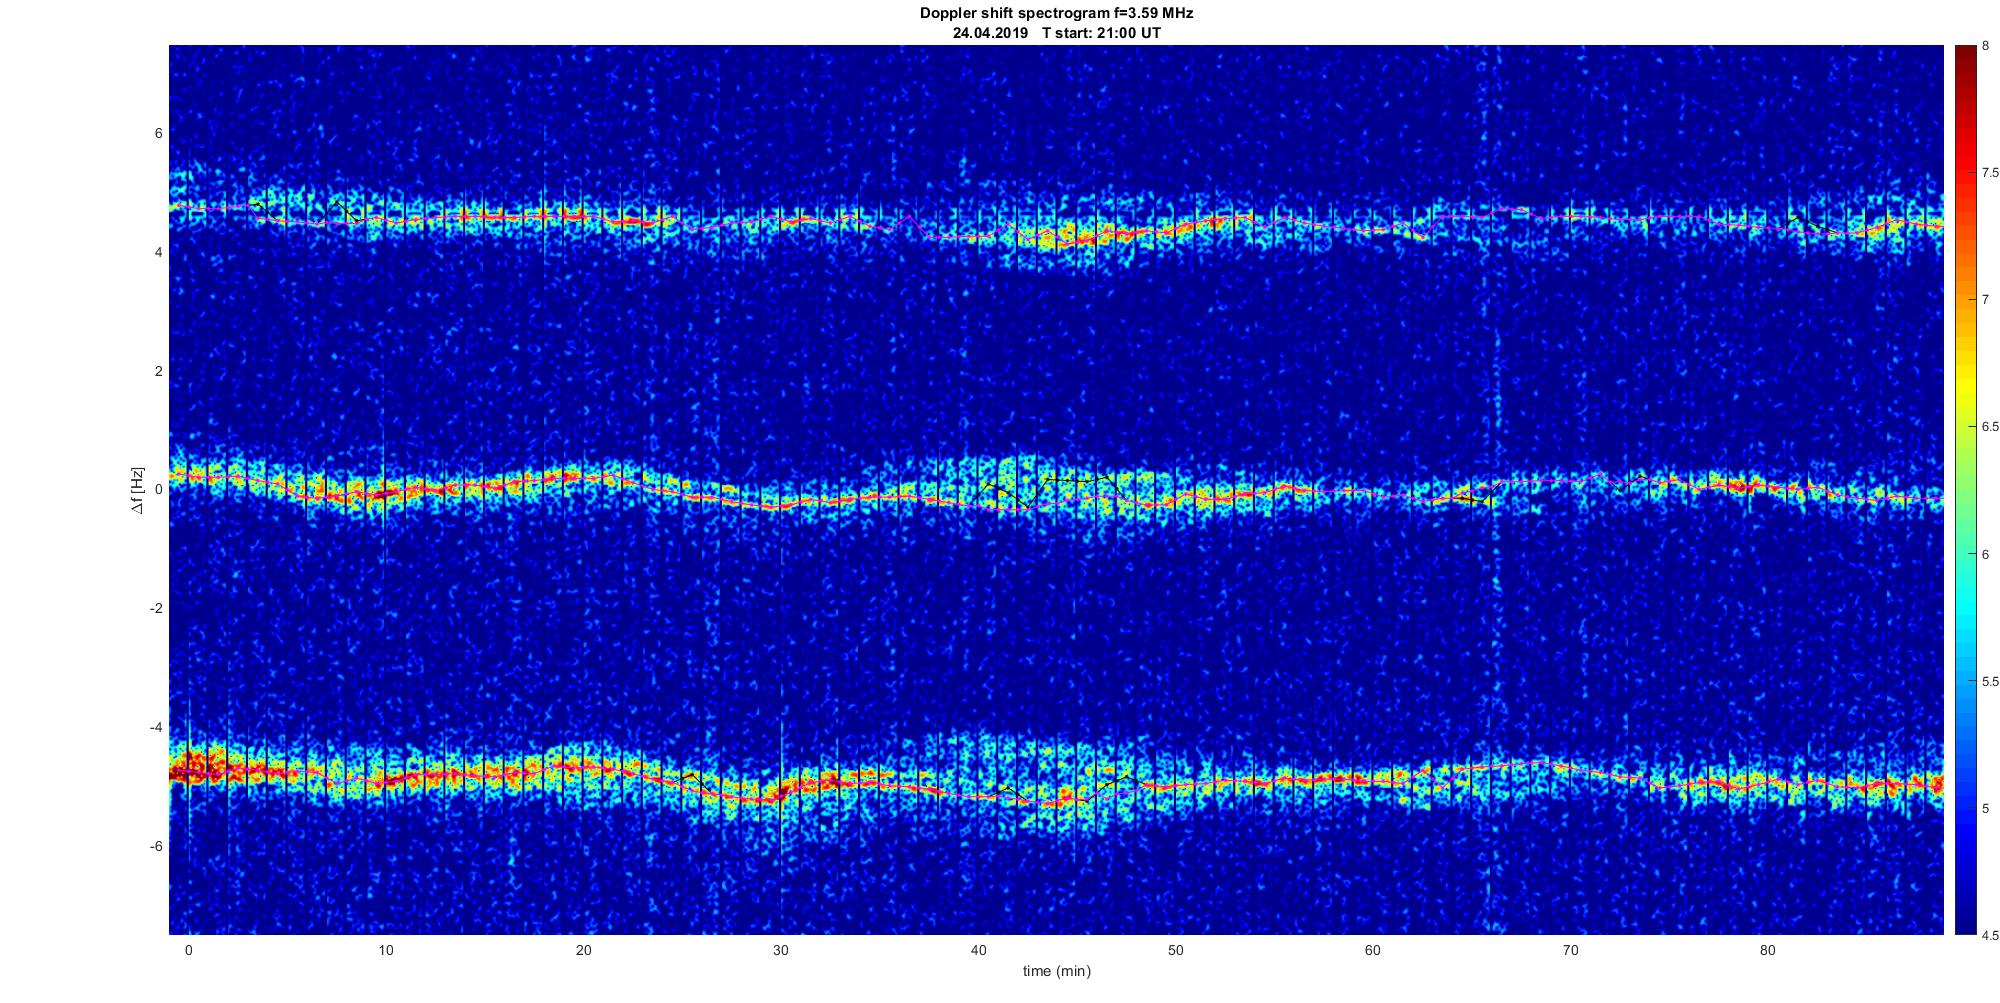The width and height of the screenshot is (2000, 1003).
Task: Click the y-axis tick label -6
Action: 156,847
